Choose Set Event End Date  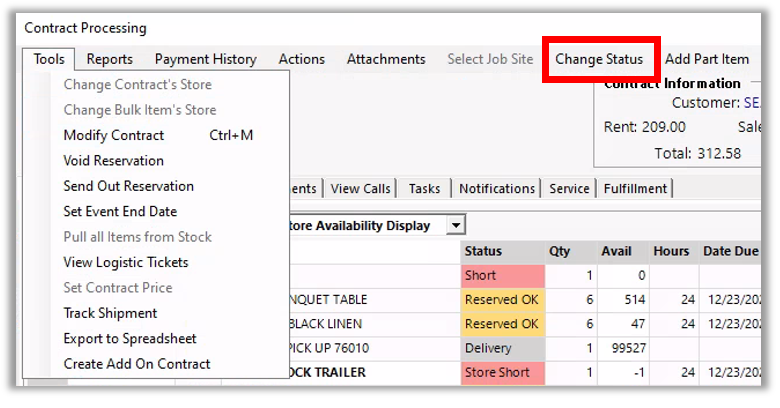[x=120, y=212]
